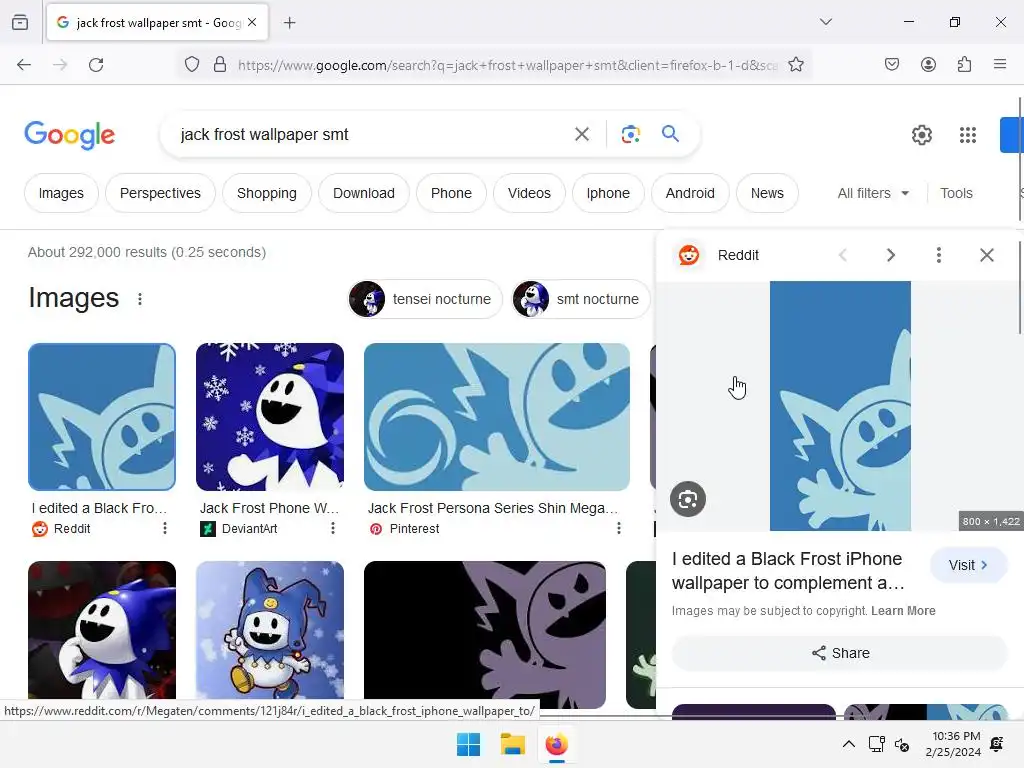The image size is (1024, 768).
Task: Open options for the Reddit result
Action: coord(165,528)
